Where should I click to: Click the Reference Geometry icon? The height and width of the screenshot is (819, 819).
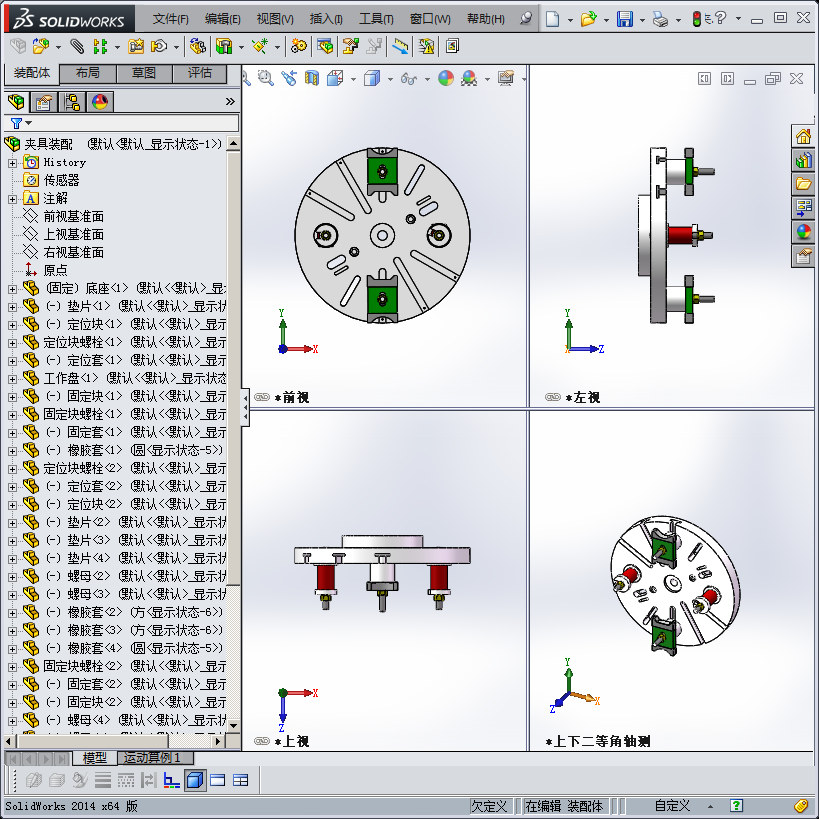260,46
